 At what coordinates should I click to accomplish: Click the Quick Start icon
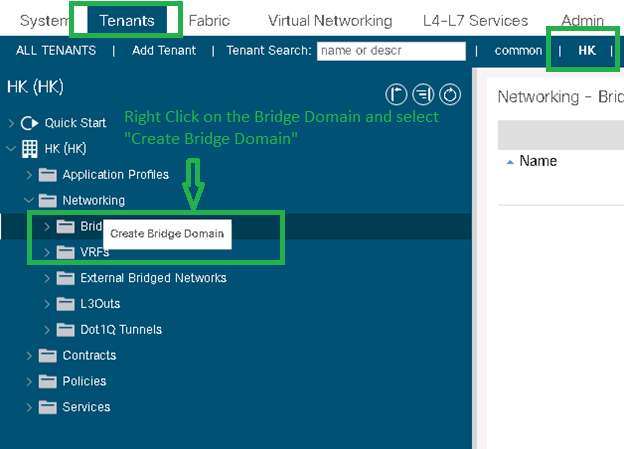point(29,123)
